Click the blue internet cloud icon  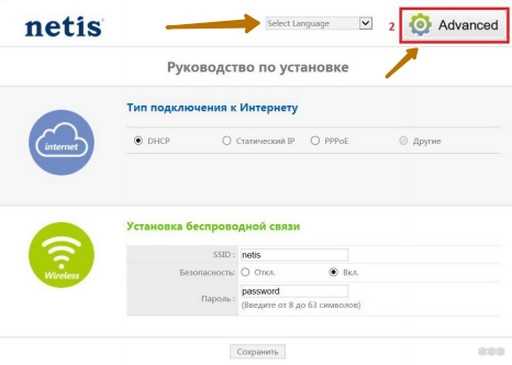(x=61, y=142)
